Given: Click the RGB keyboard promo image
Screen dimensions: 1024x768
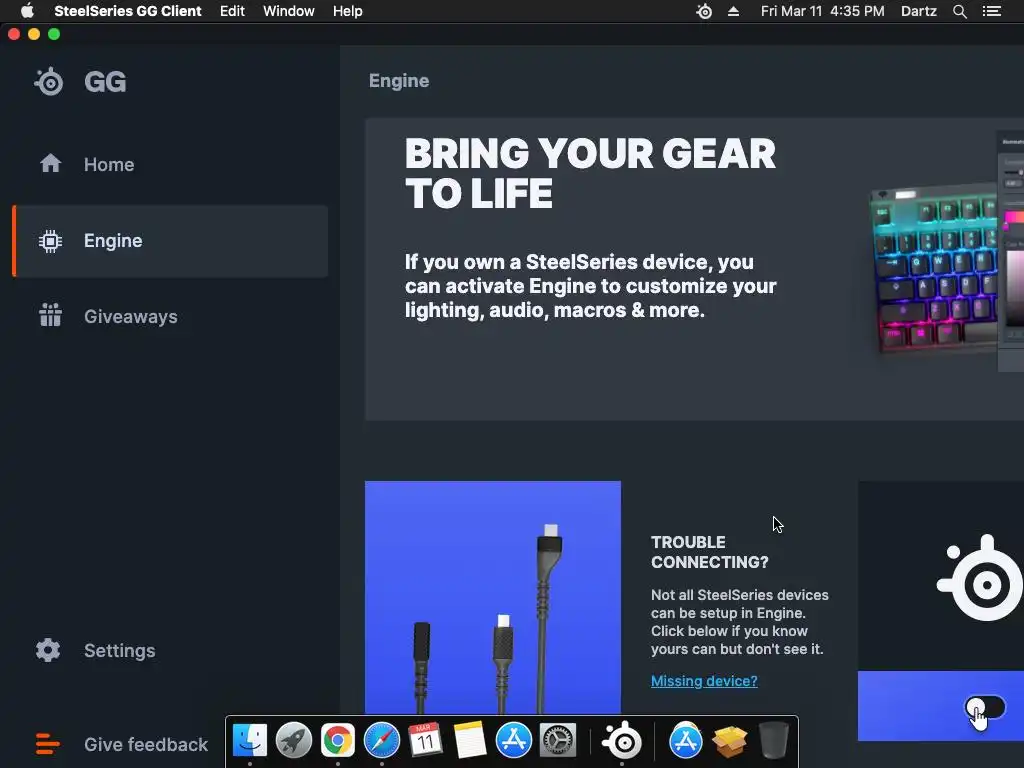Looking at the screenshot, I should [946, 266].
